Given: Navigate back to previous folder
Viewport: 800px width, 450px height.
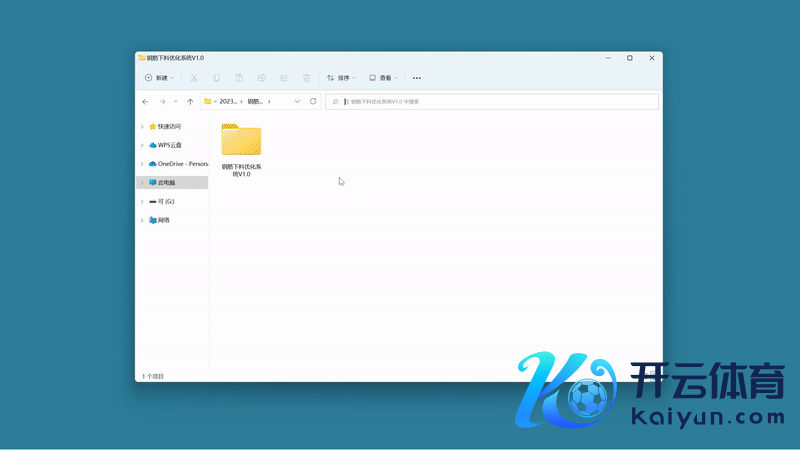Looking at the screenshot, I should tap(146, 101).
